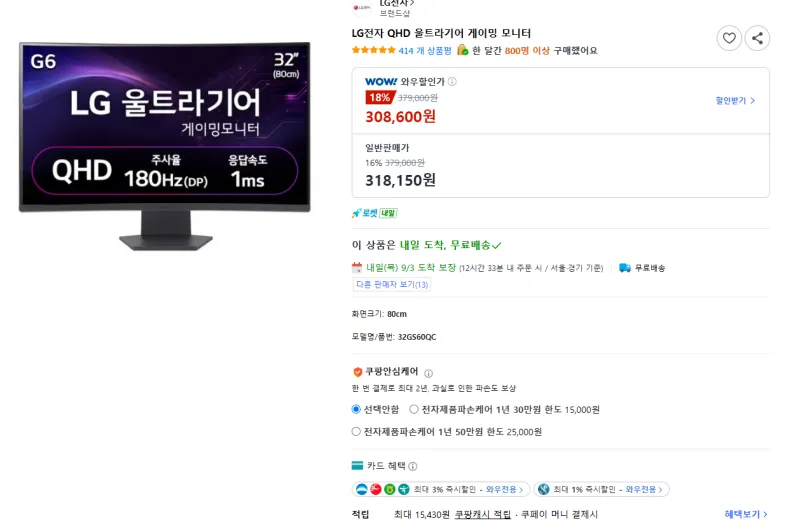Click the purchase count thumbs-up icon
800x530 pixels.
tap(462, 49)
